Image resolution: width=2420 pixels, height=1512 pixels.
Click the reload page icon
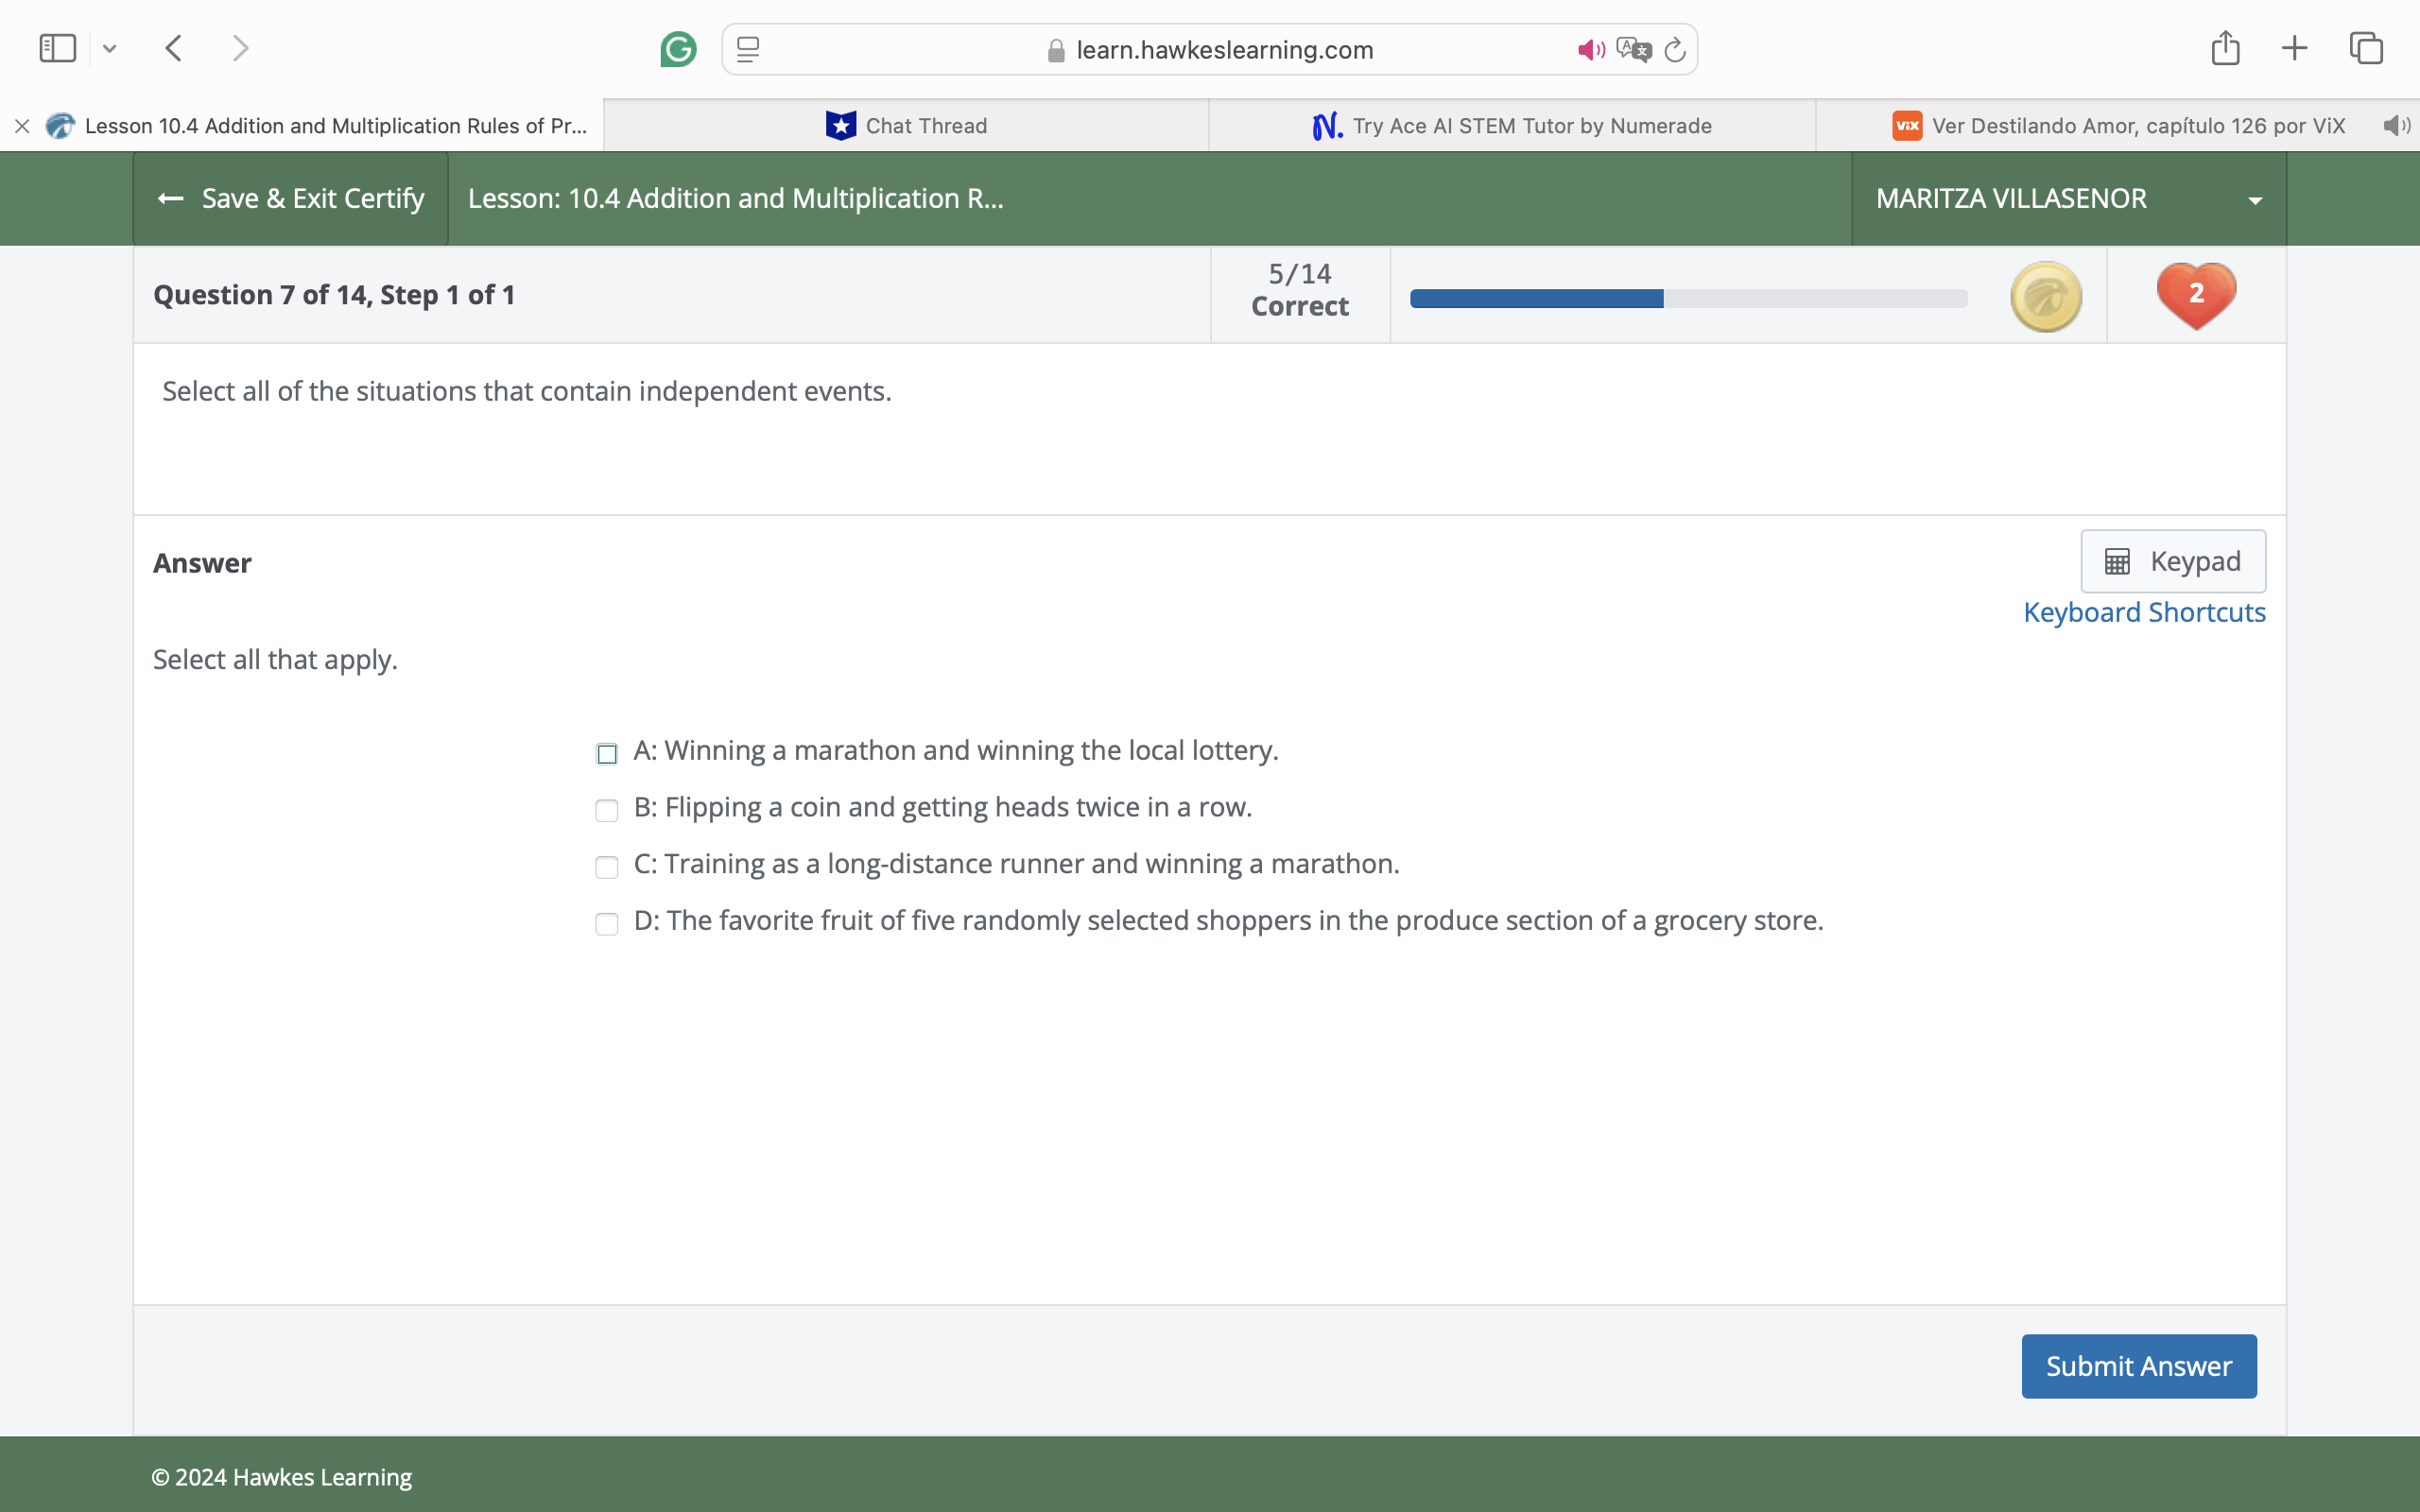1675,49
